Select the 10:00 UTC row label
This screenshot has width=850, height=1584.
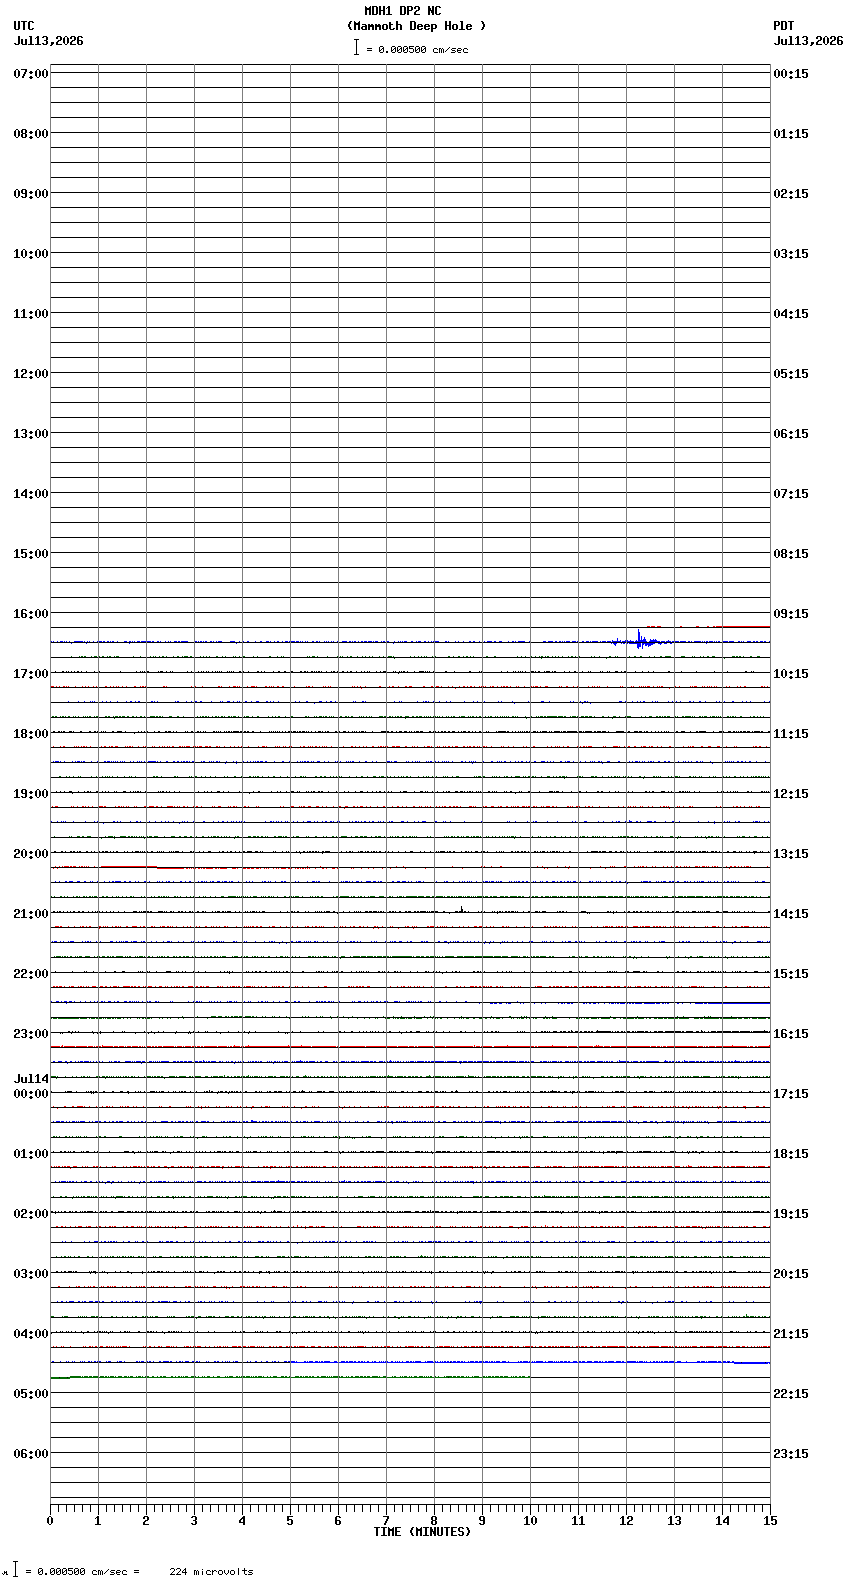click(31, 254)
